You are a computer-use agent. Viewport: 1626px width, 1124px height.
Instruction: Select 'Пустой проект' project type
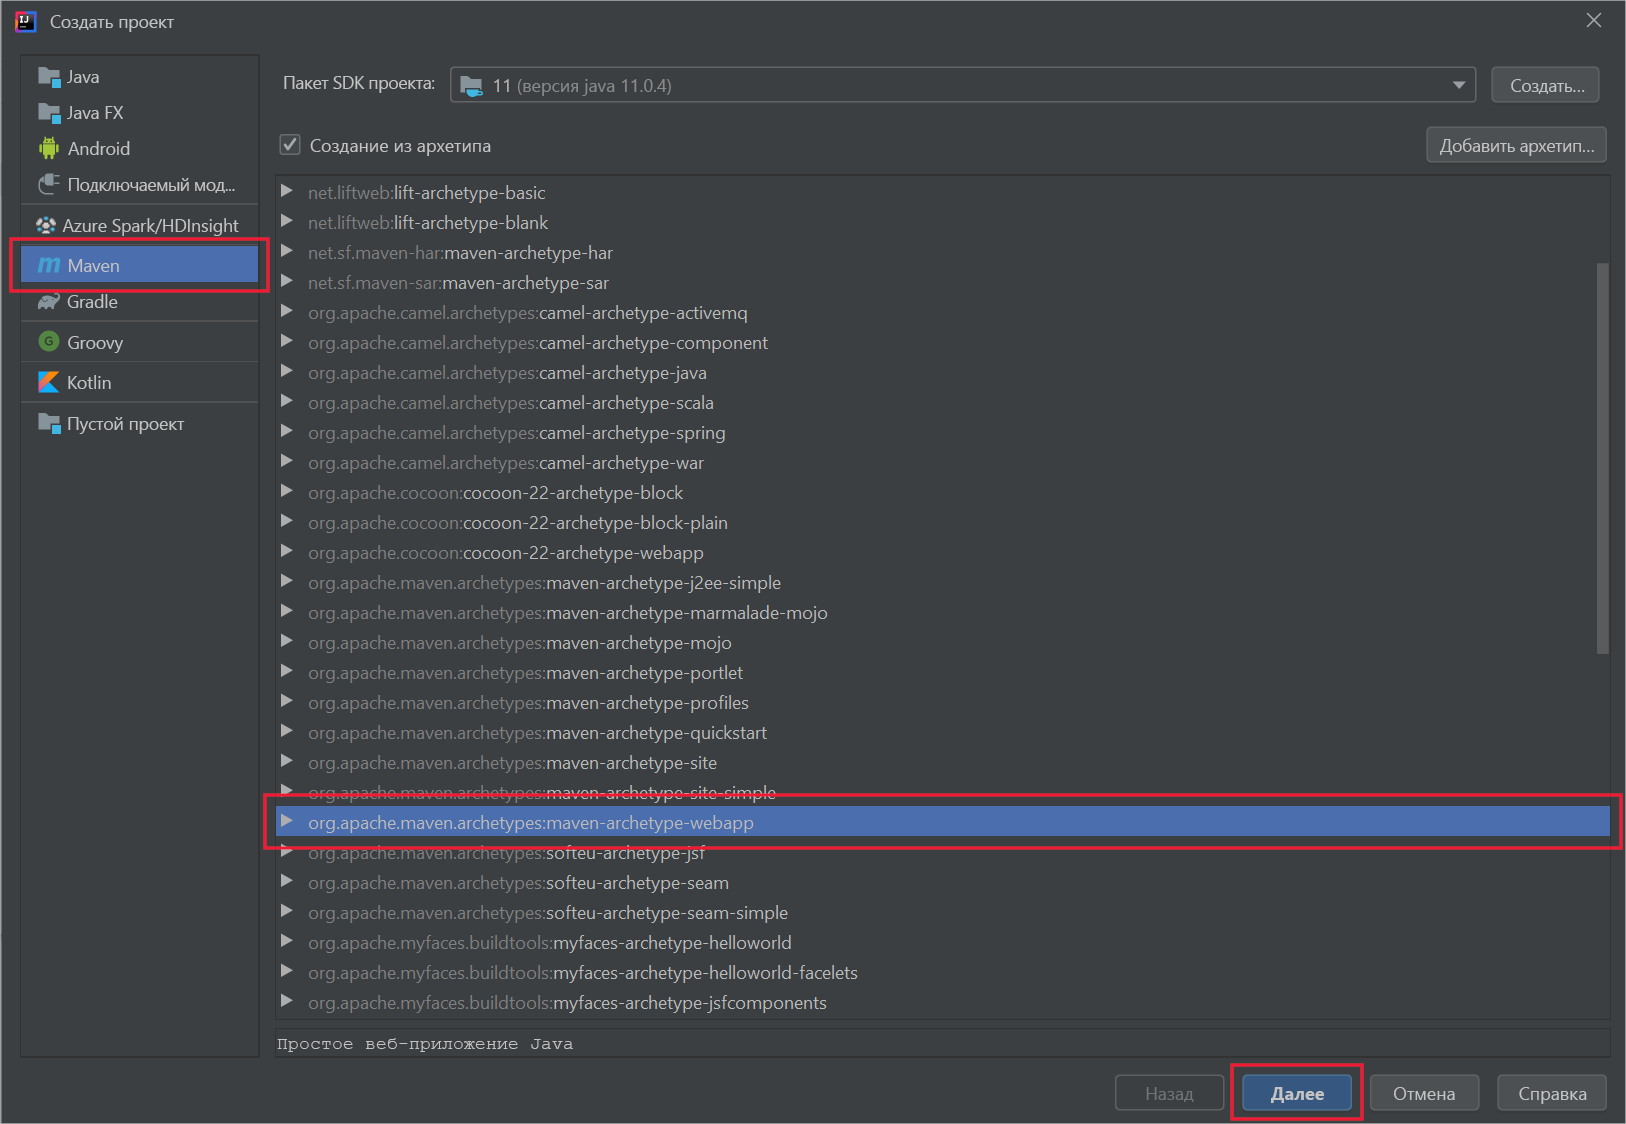pos(140,423)
